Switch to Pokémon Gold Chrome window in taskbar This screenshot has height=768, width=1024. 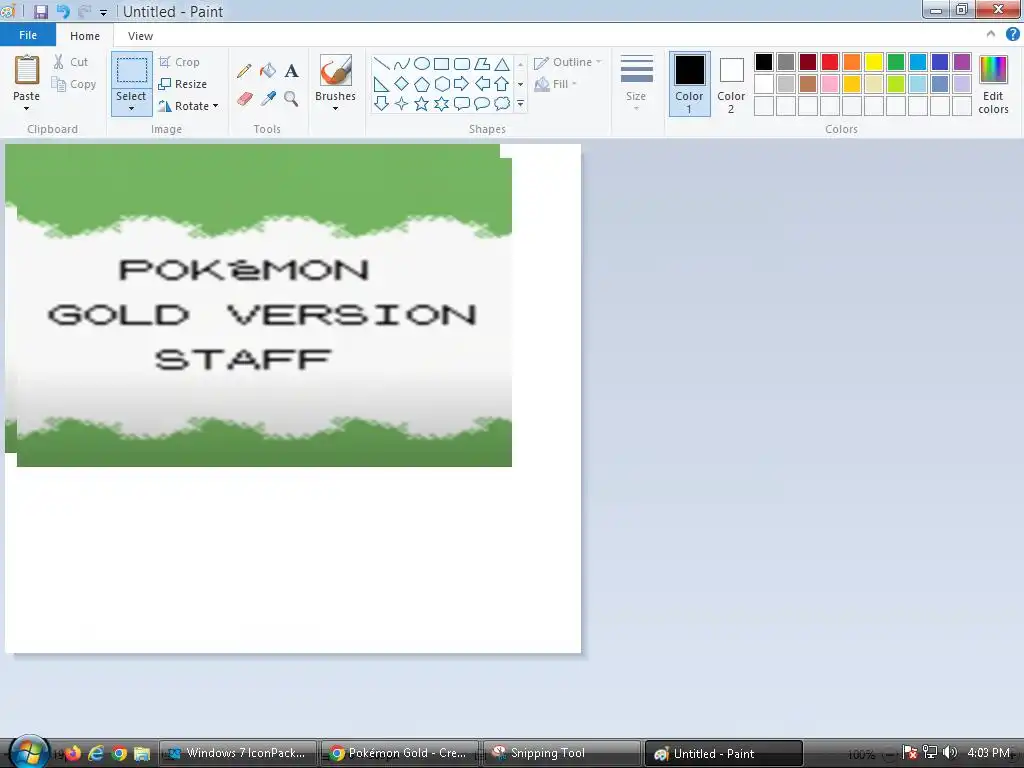(x=400, y=753)
